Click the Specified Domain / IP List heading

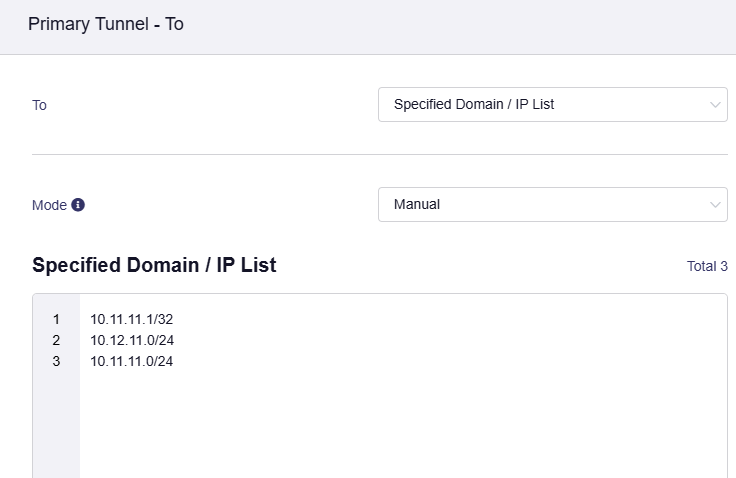coord(154,265)
